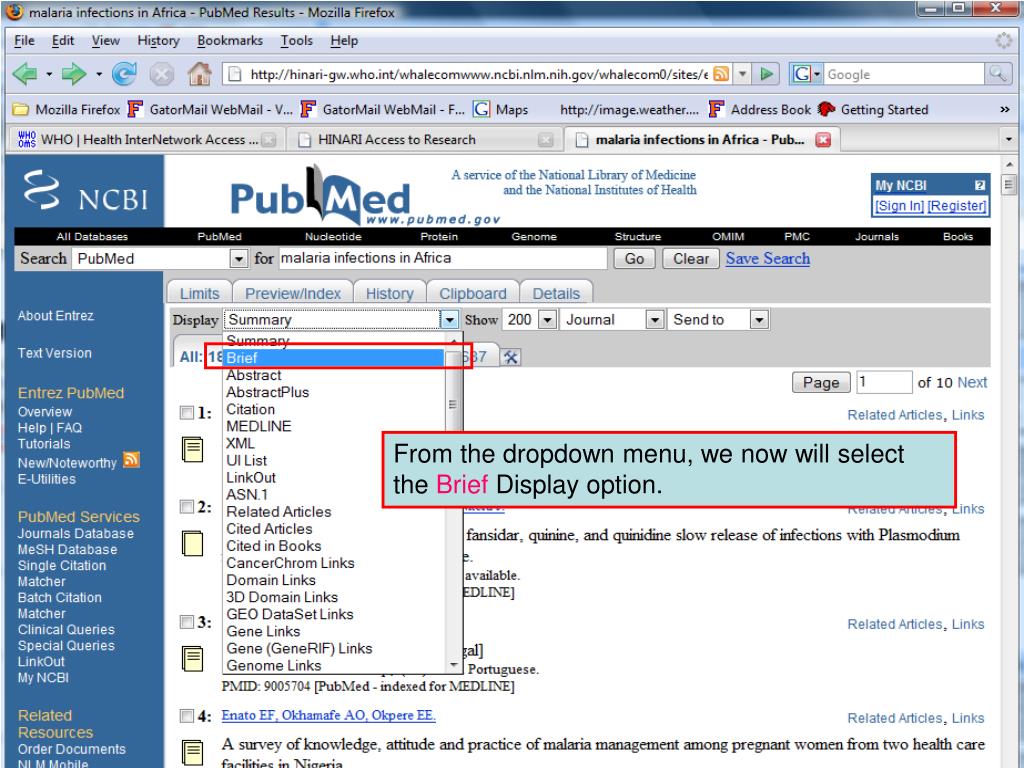Viewport: 1024px width, 768px height.
Task: Select Brief in the display list
Action: pos(334,358)
